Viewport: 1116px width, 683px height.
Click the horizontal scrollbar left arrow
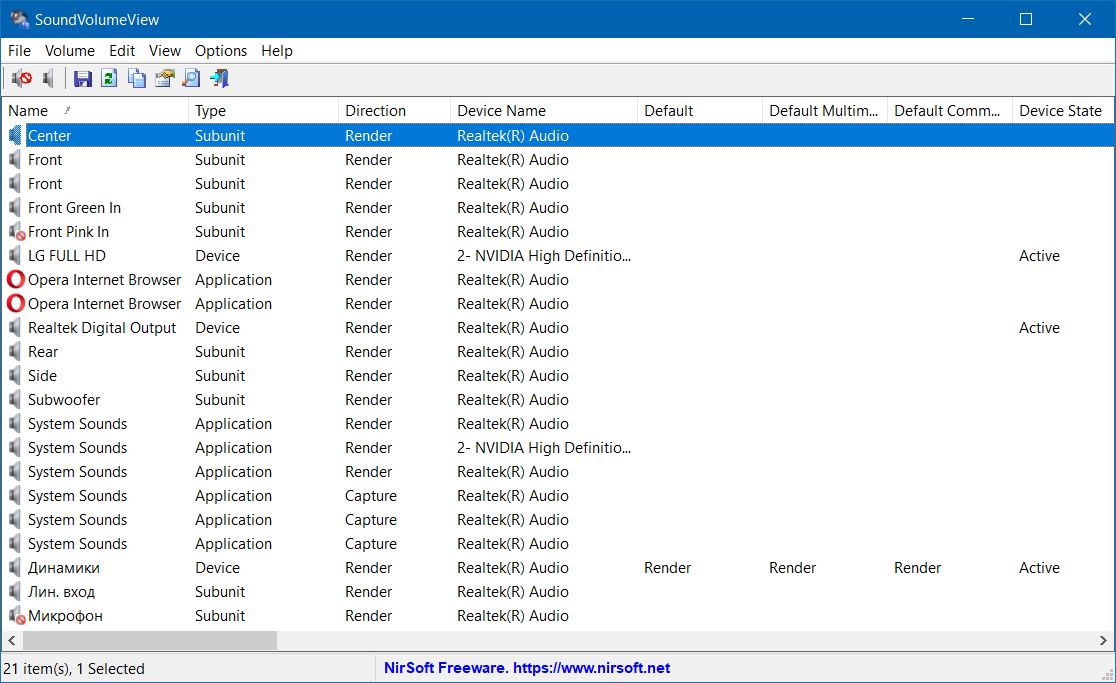[x=11, y=640]
